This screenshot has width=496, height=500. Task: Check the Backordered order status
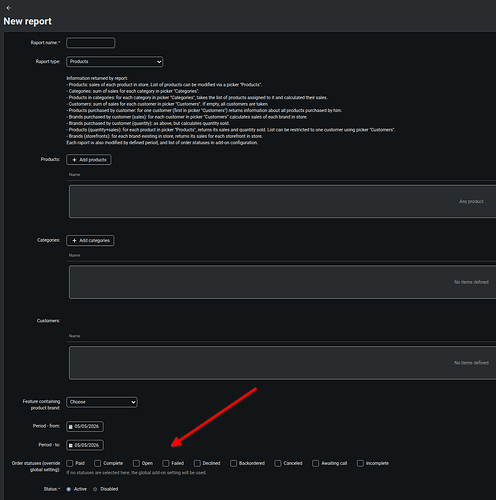coord(233,463)
